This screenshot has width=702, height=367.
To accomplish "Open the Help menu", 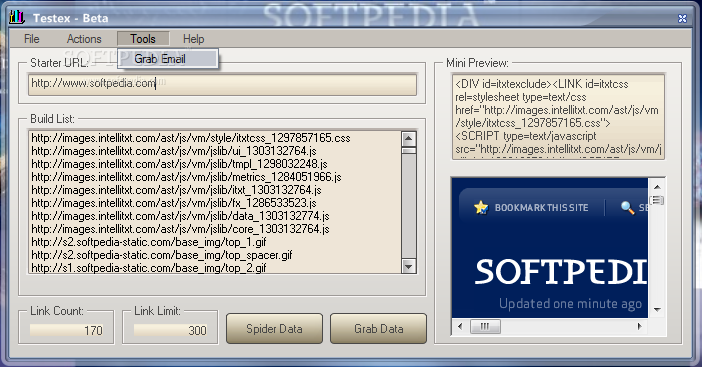I will coord(193,39).
